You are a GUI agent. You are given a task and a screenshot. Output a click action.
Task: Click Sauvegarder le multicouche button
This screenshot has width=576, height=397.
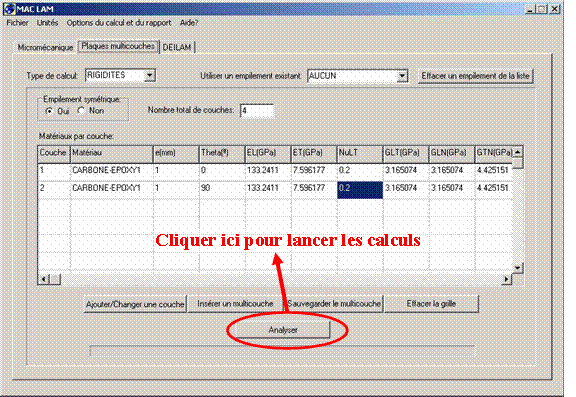334,304
